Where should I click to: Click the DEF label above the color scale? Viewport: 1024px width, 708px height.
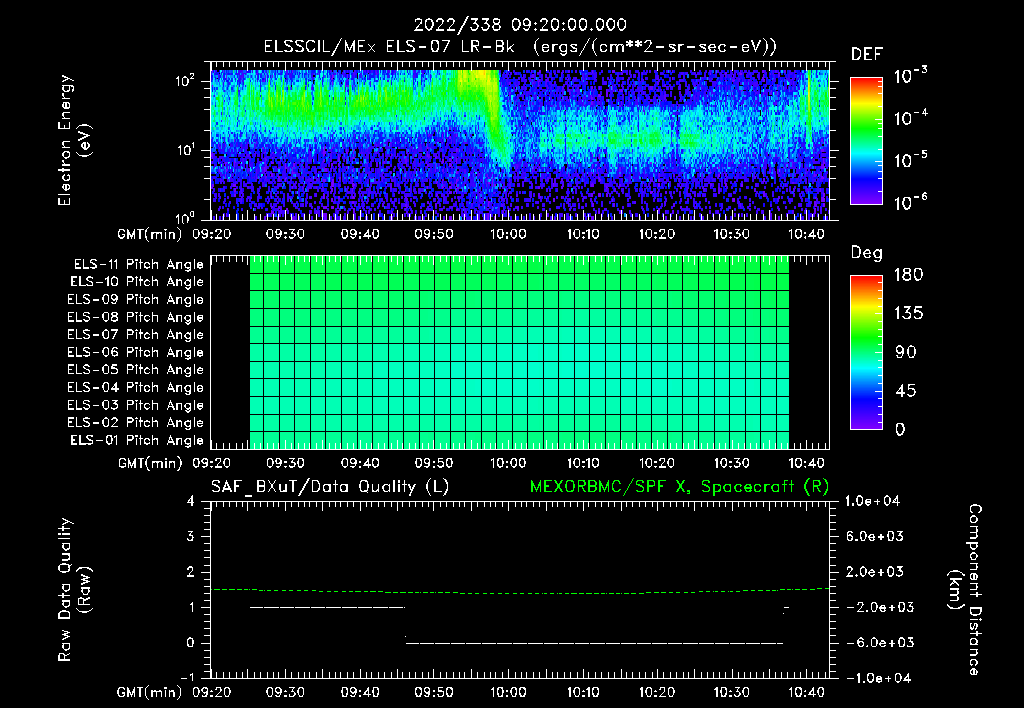click(x=867, y=55)
